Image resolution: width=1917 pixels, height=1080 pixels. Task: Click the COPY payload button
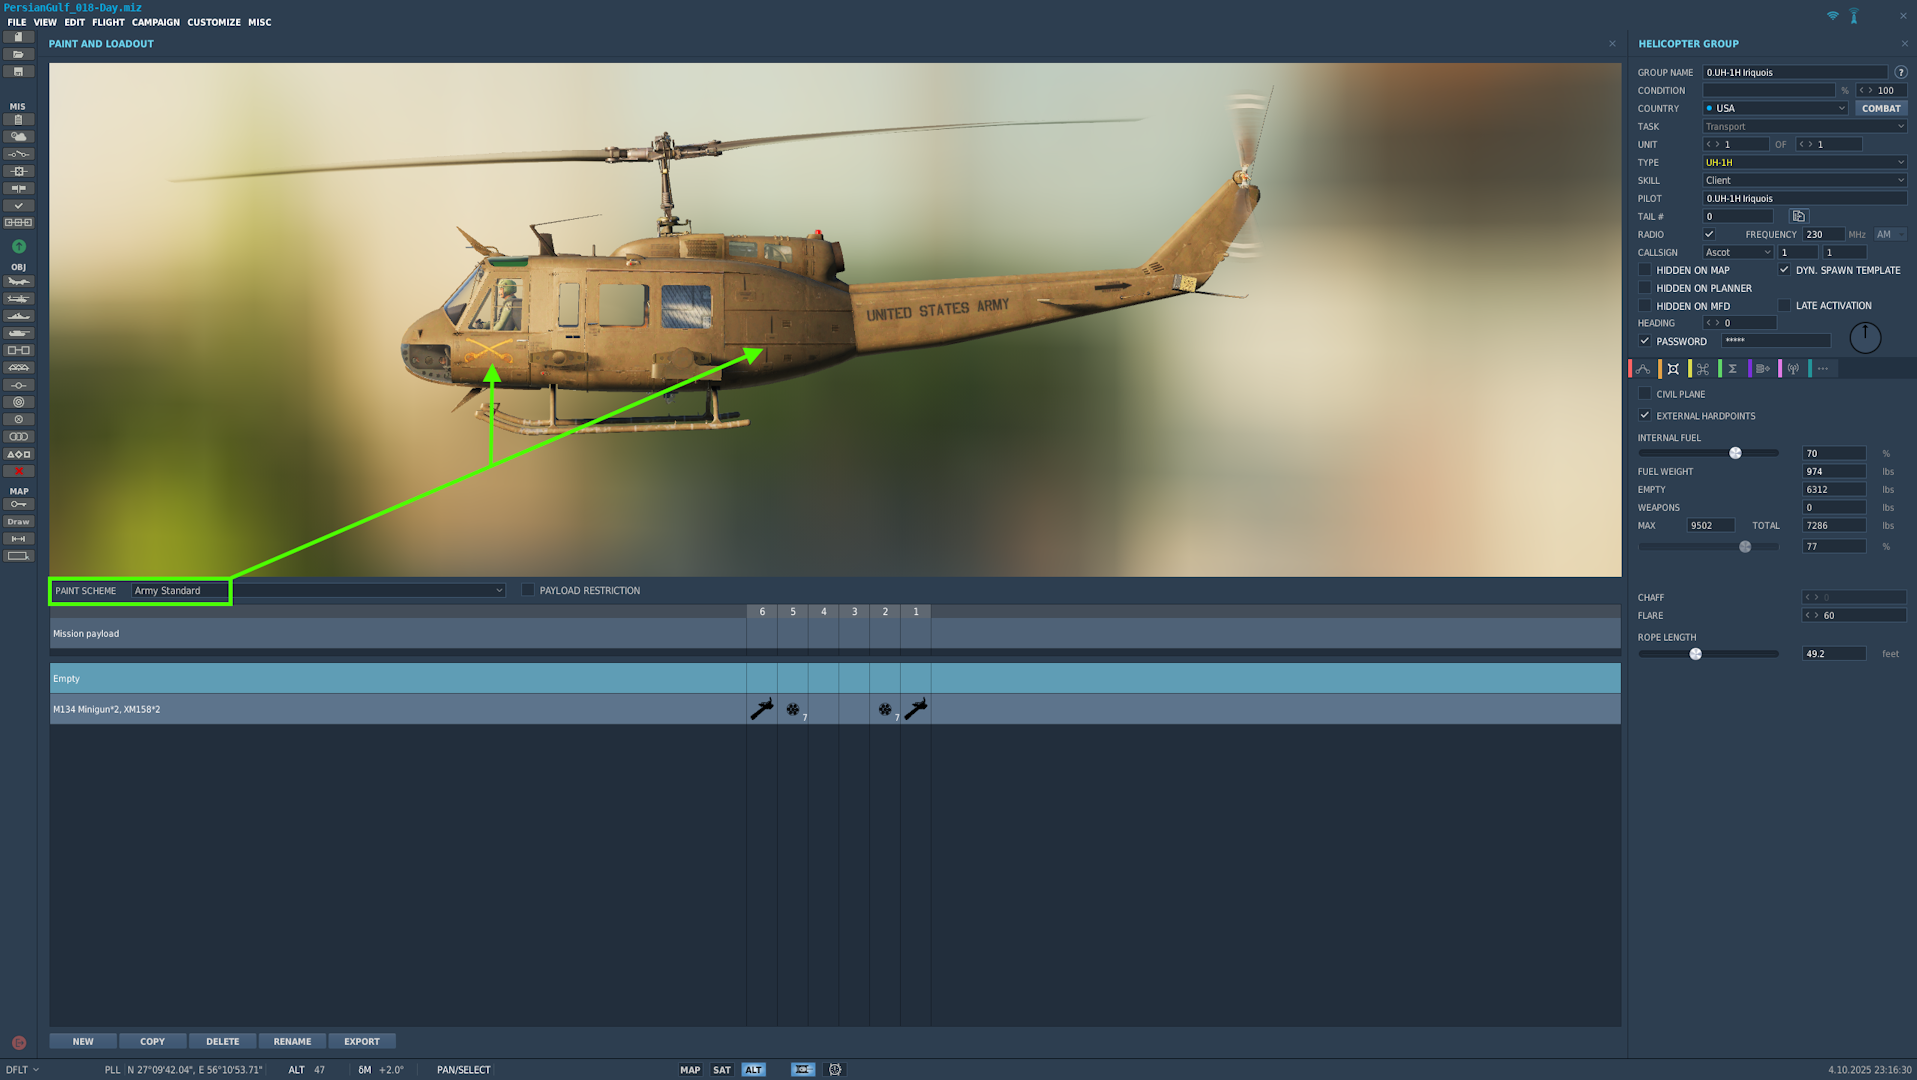coord(153,1042)
